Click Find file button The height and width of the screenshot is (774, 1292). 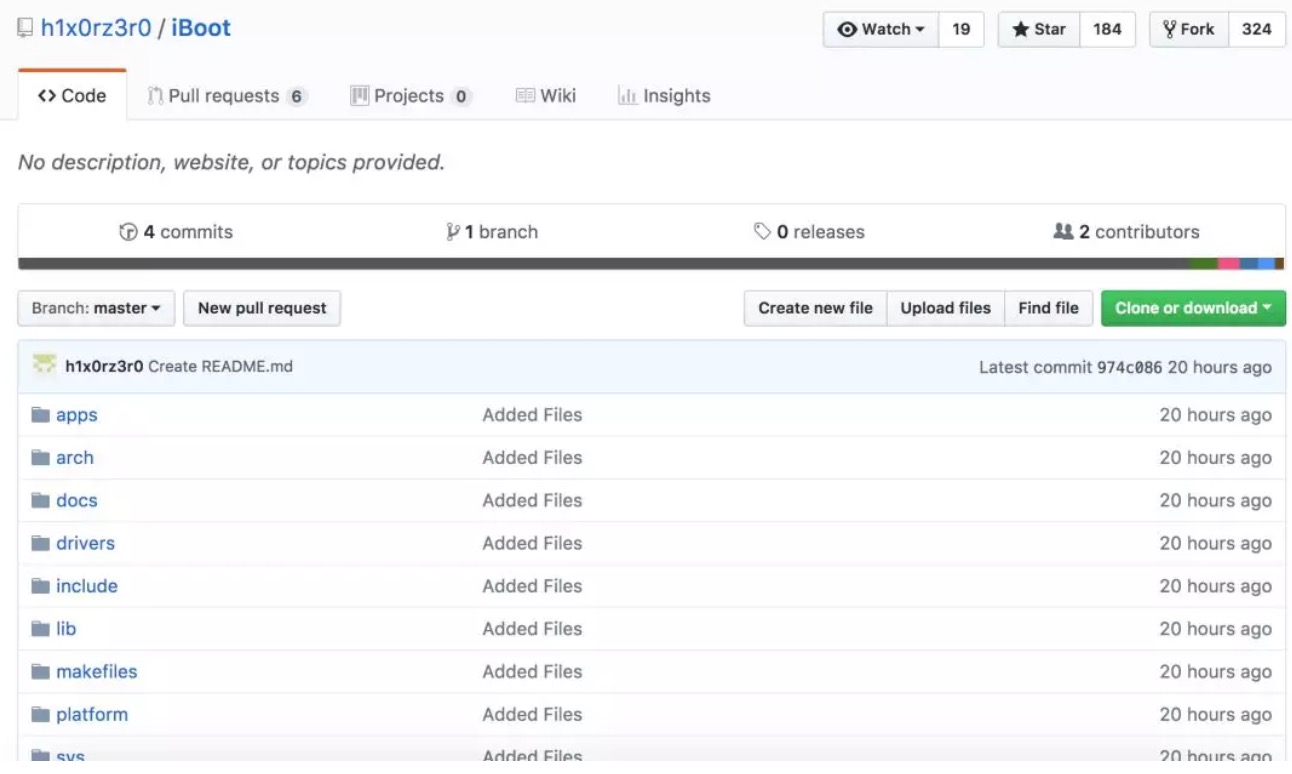[x=1048, y=308]
